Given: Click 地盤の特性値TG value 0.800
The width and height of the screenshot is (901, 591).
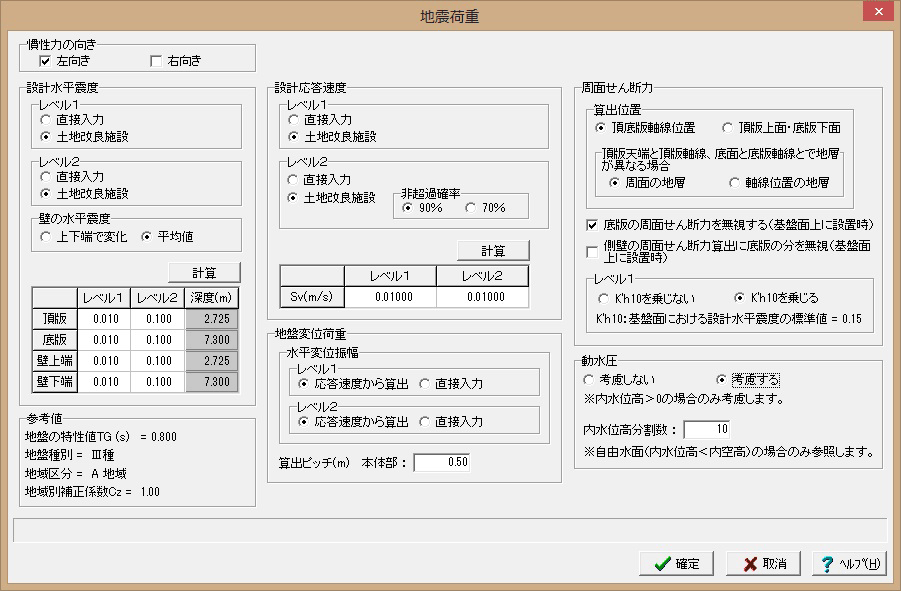Looking at the screenshot, I should coord(164,437).
